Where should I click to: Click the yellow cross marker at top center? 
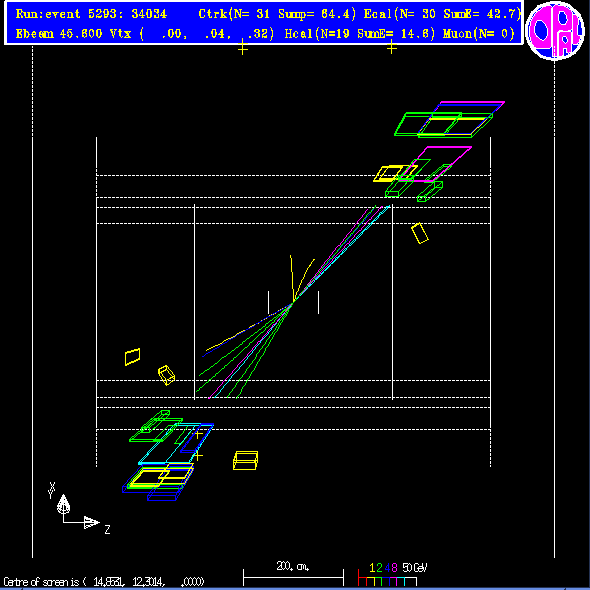pyautogui.click(x=243, y=47)
